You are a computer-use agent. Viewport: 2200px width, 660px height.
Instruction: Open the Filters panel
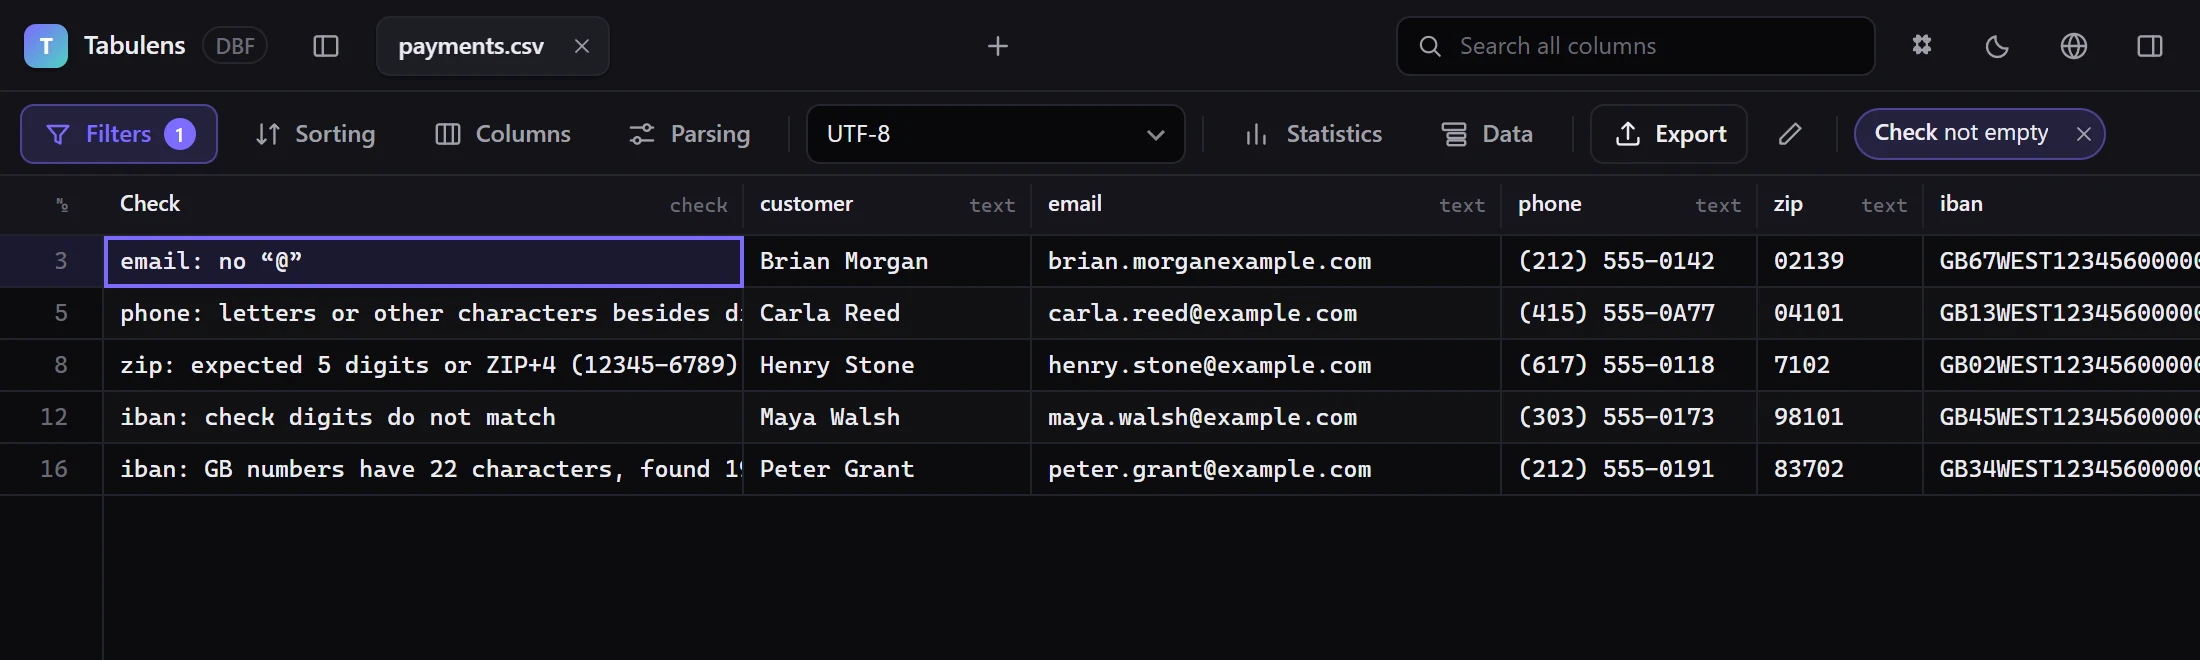click(119, 134)
